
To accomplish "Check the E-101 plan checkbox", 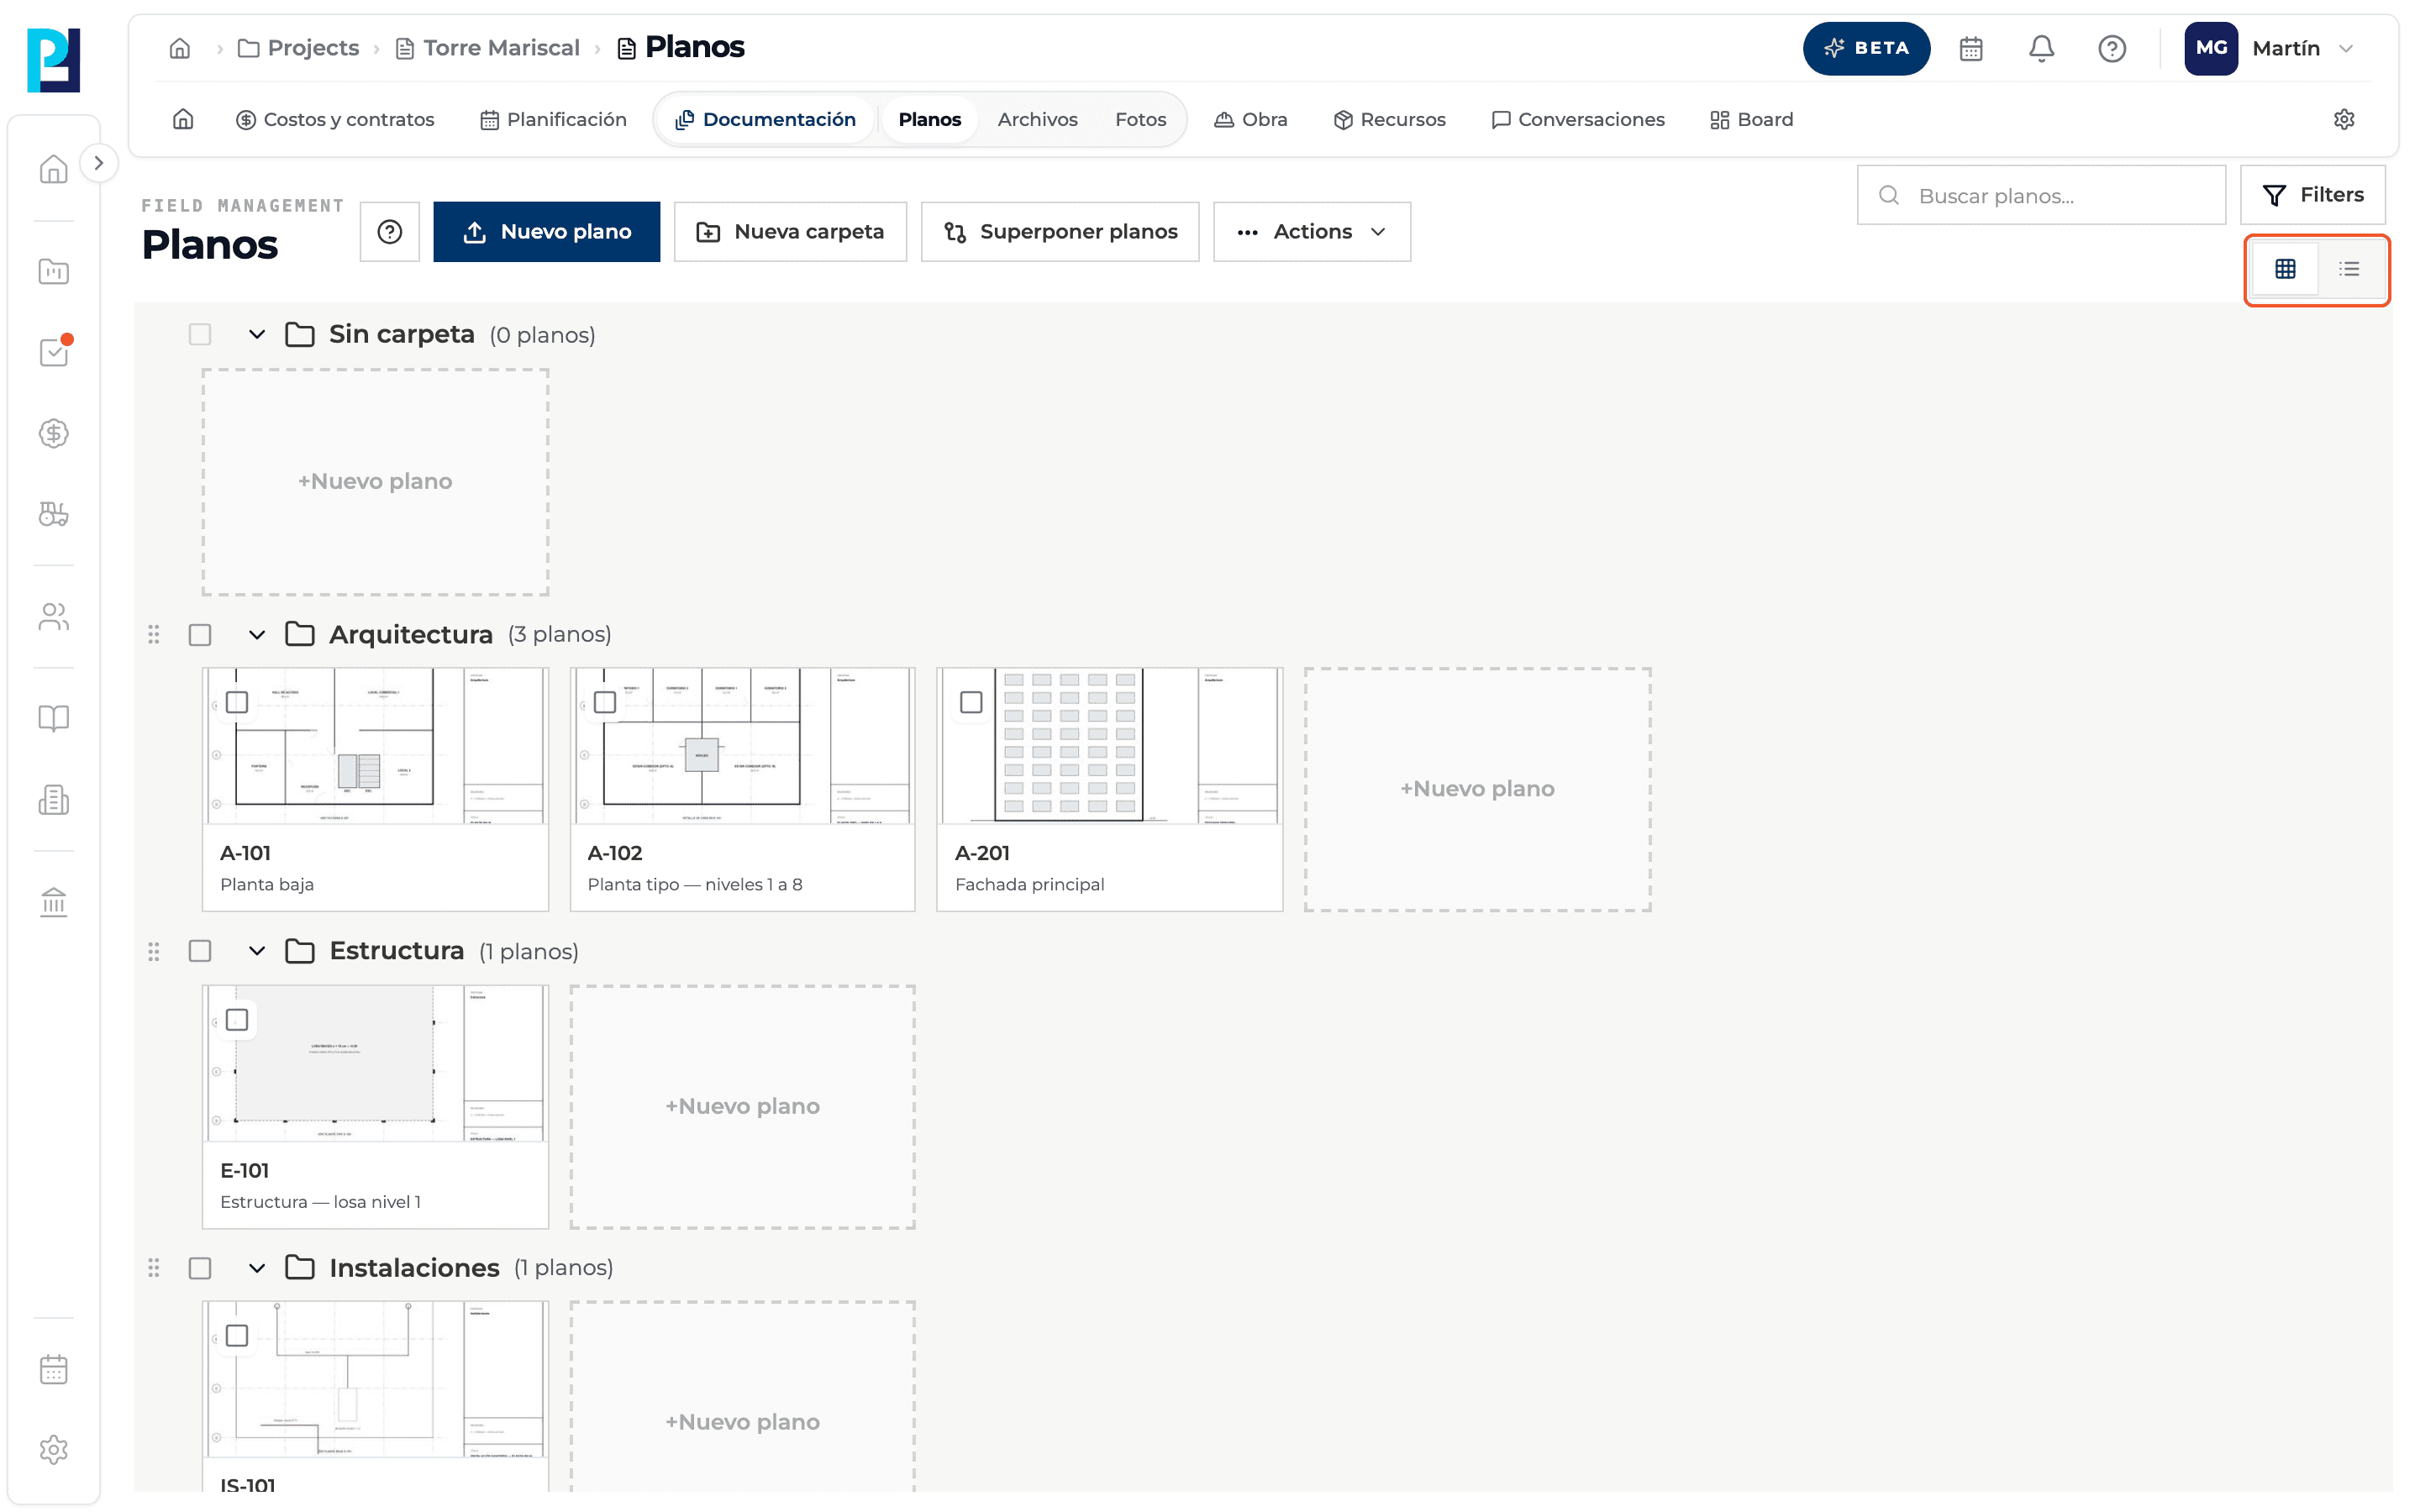I will 237,1020.
